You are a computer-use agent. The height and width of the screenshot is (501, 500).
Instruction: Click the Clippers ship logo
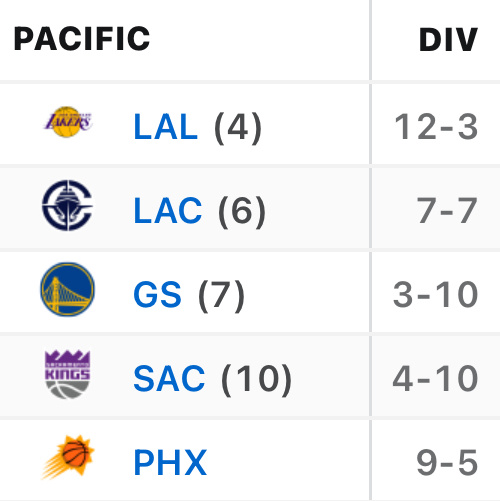[x=68, y=205]
